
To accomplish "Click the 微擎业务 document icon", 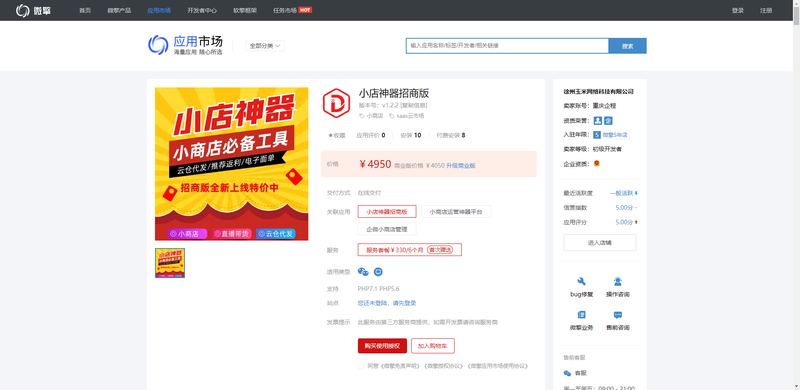I will pyautogui.click(x=581, y=315).
